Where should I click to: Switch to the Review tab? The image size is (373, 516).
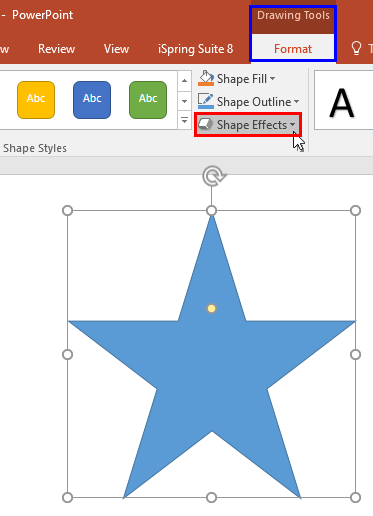click(56, 49)
